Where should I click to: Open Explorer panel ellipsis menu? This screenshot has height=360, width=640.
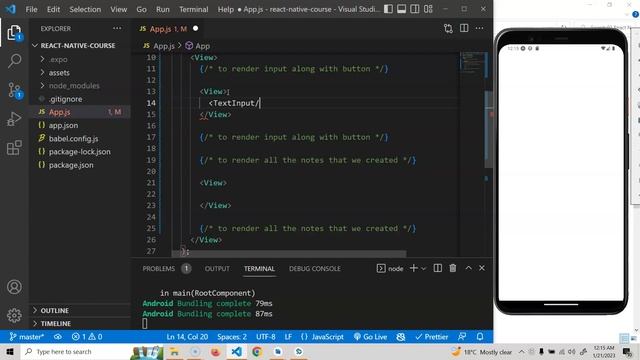pos(117,28)
